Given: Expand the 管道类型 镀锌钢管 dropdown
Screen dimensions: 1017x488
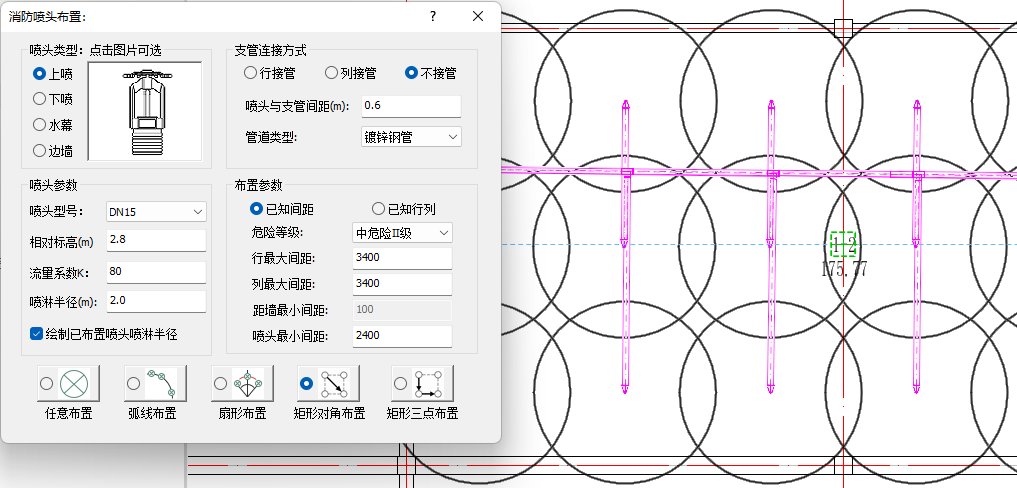Looking at the screenshot, I should tap(411, 136).
